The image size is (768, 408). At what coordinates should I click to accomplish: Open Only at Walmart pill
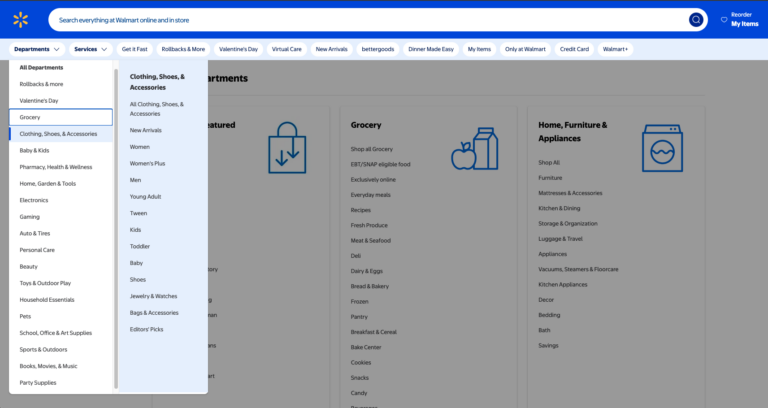(525, 49)
